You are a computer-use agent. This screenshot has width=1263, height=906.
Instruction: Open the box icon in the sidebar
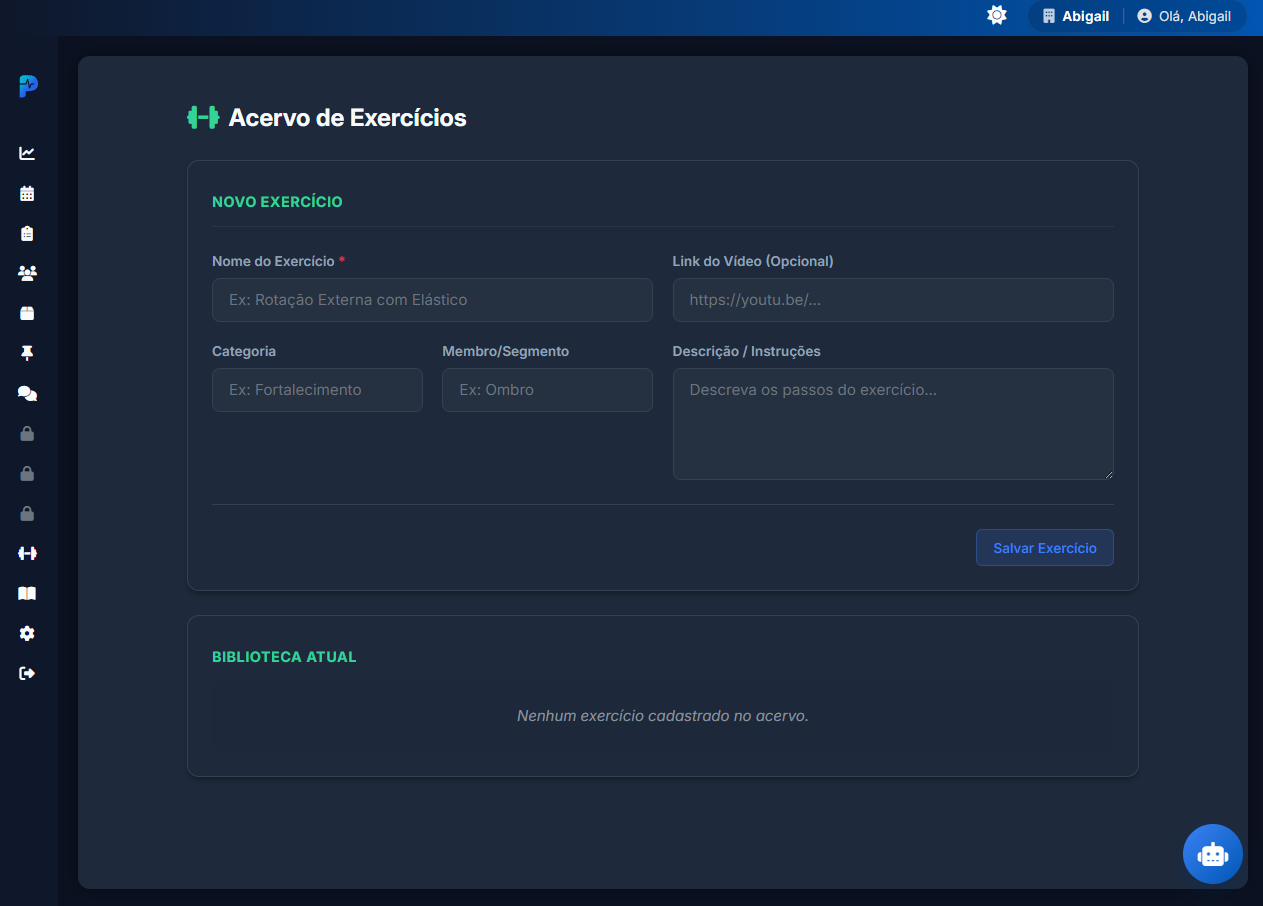[27, 313]
